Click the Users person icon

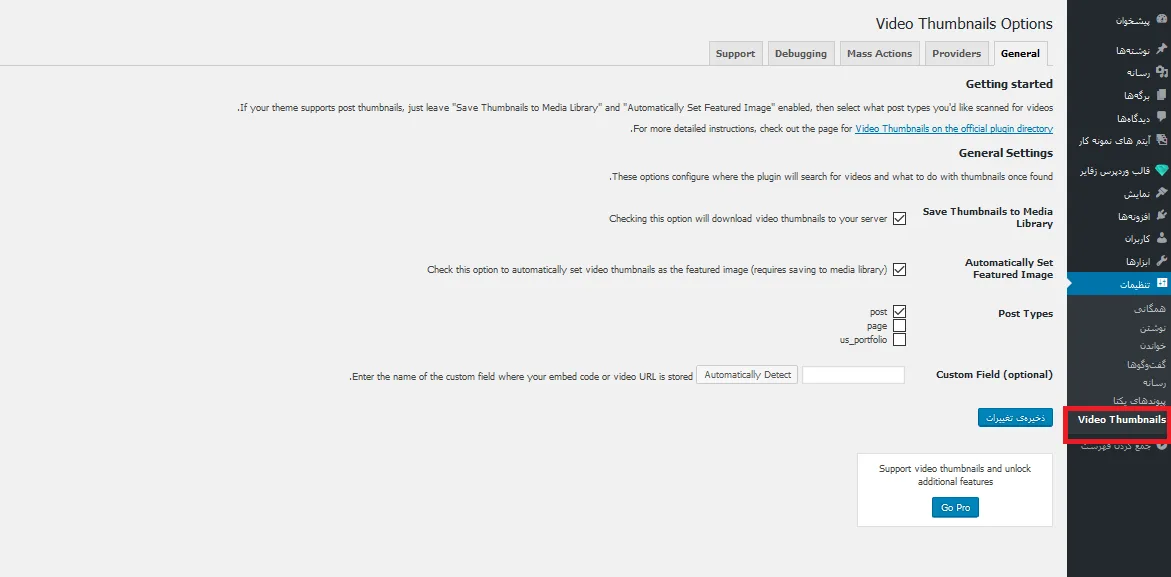pos(1161,239)
